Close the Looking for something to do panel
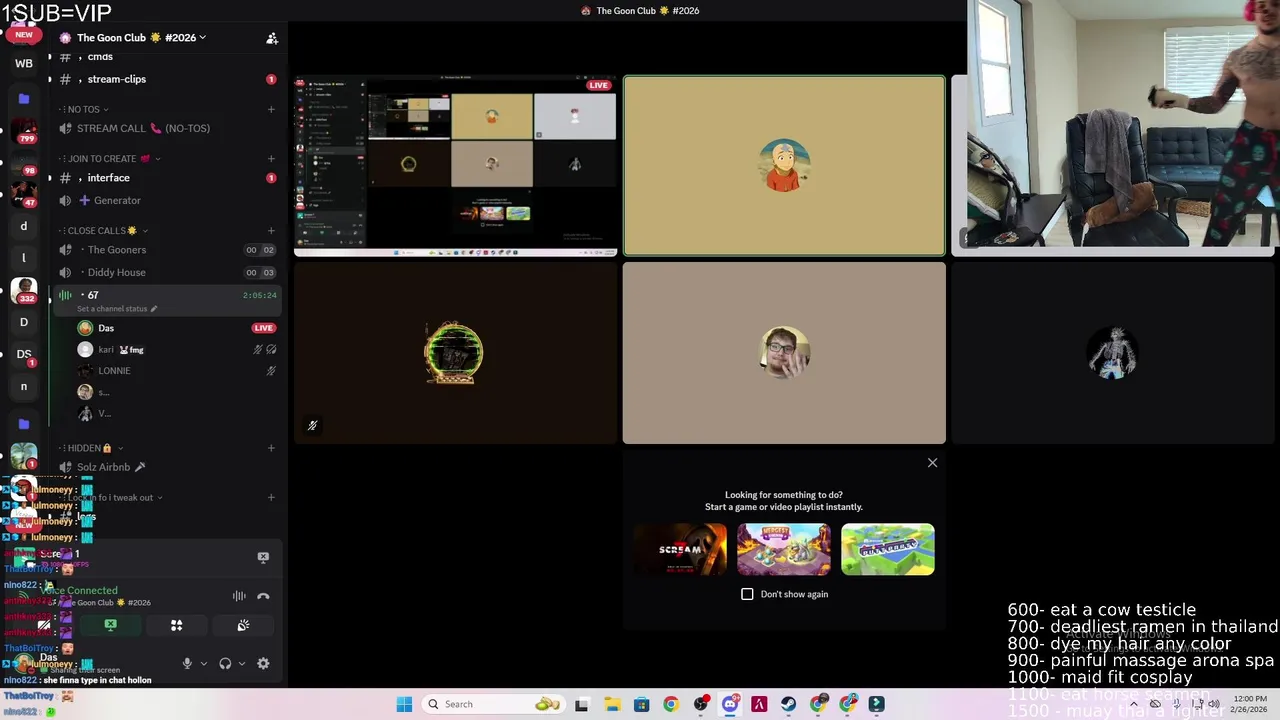This screenshot has width=1280, height=720. pyautogui.click(x=932, y=463)
